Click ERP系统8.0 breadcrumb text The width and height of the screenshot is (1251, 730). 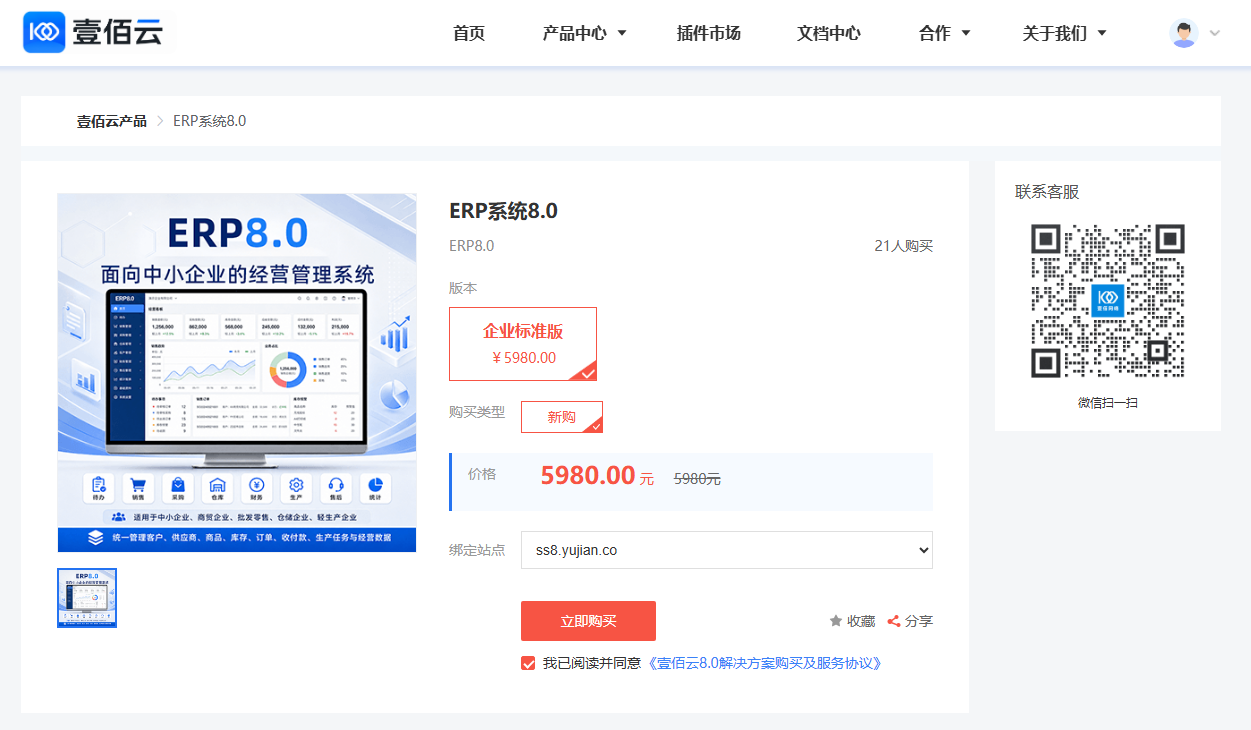(210, 121)
